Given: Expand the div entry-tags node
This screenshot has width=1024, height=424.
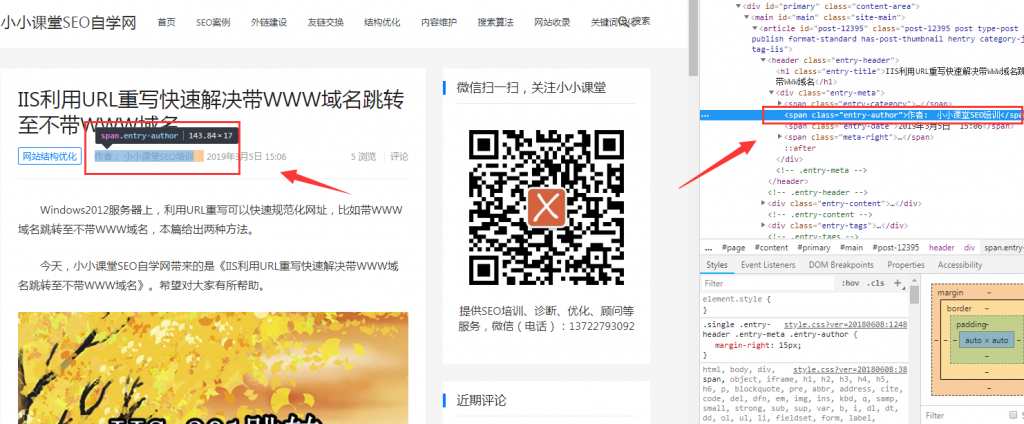Looking at the screenshot, I should pos(763,225).
